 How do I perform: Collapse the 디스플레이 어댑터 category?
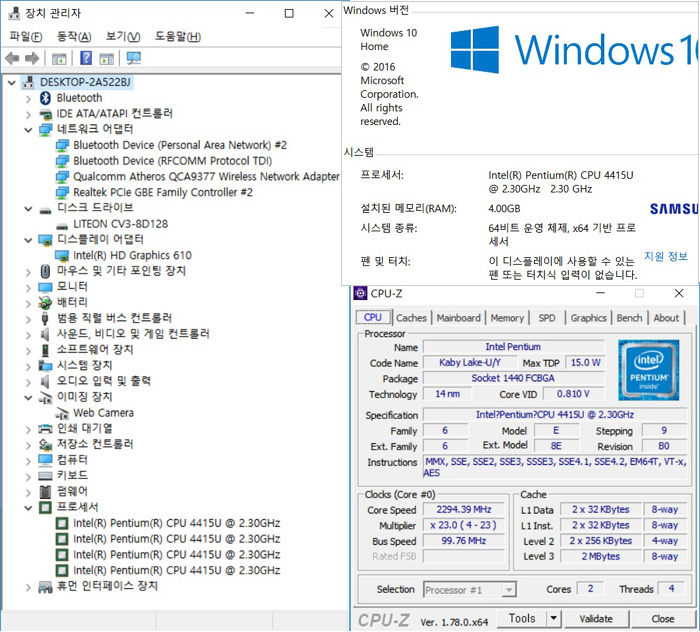point(28,240)
